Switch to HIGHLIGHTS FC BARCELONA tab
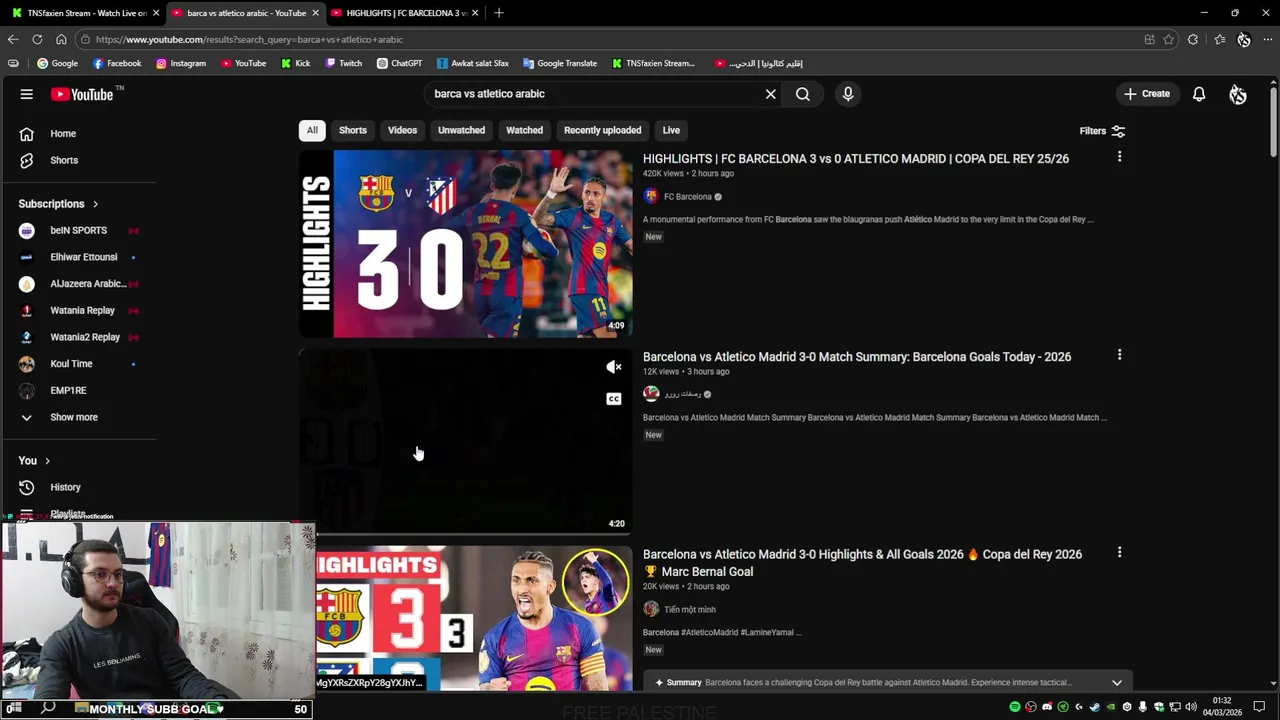 click(x=404, y=13)
